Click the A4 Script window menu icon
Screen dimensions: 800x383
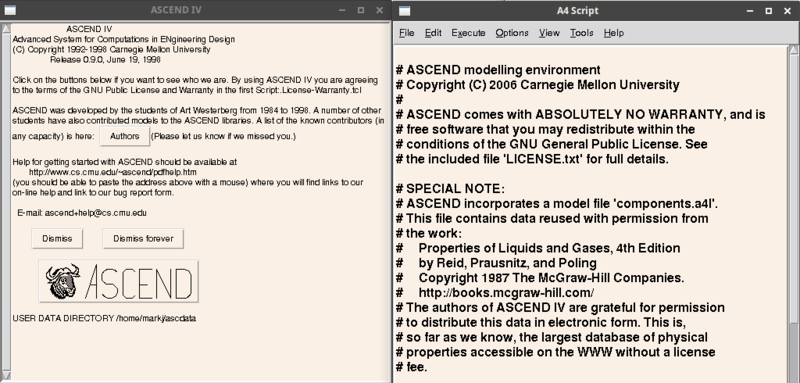point(405,10)
